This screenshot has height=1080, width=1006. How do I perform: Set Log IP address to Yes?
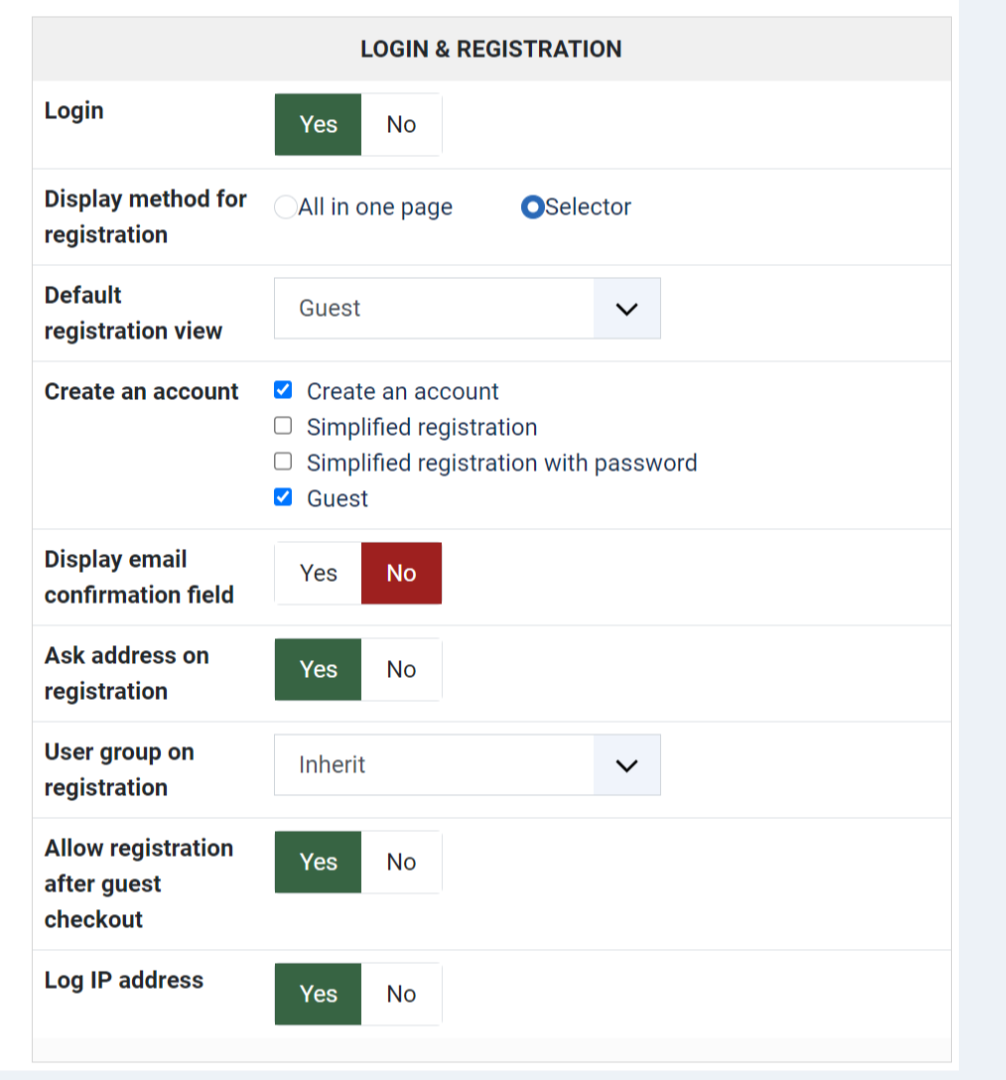(318, 994)
